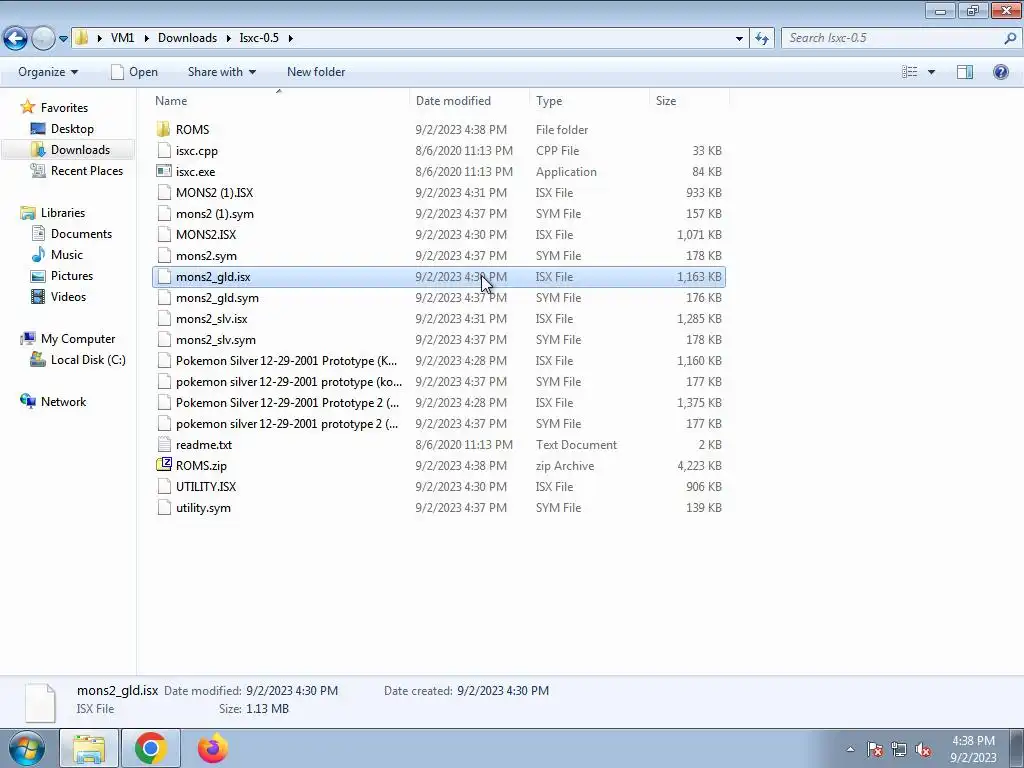Screen dimensions: 1024x768
Task: Click the Action Center flag tray icon
Action: [x=875, y=749]
